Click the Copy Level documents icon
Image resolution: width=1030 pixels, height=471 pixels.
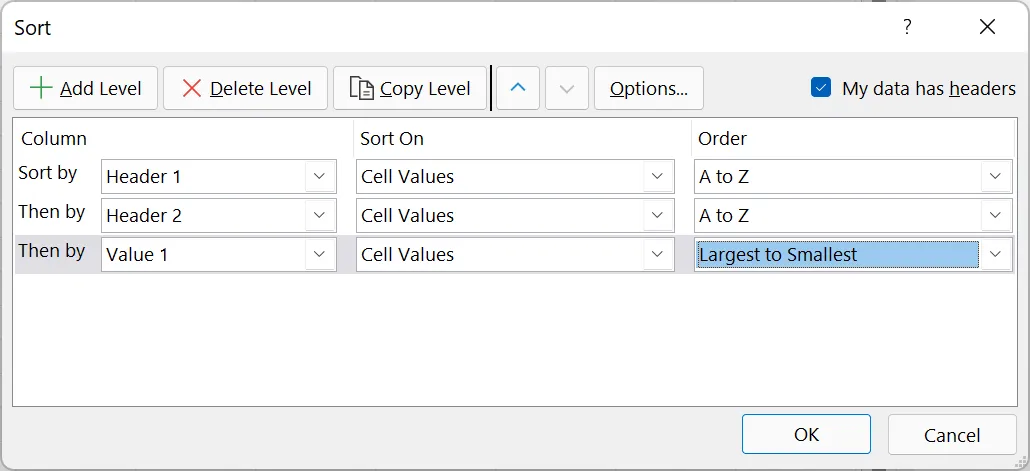pyautogui.click(x=361, y=88)
